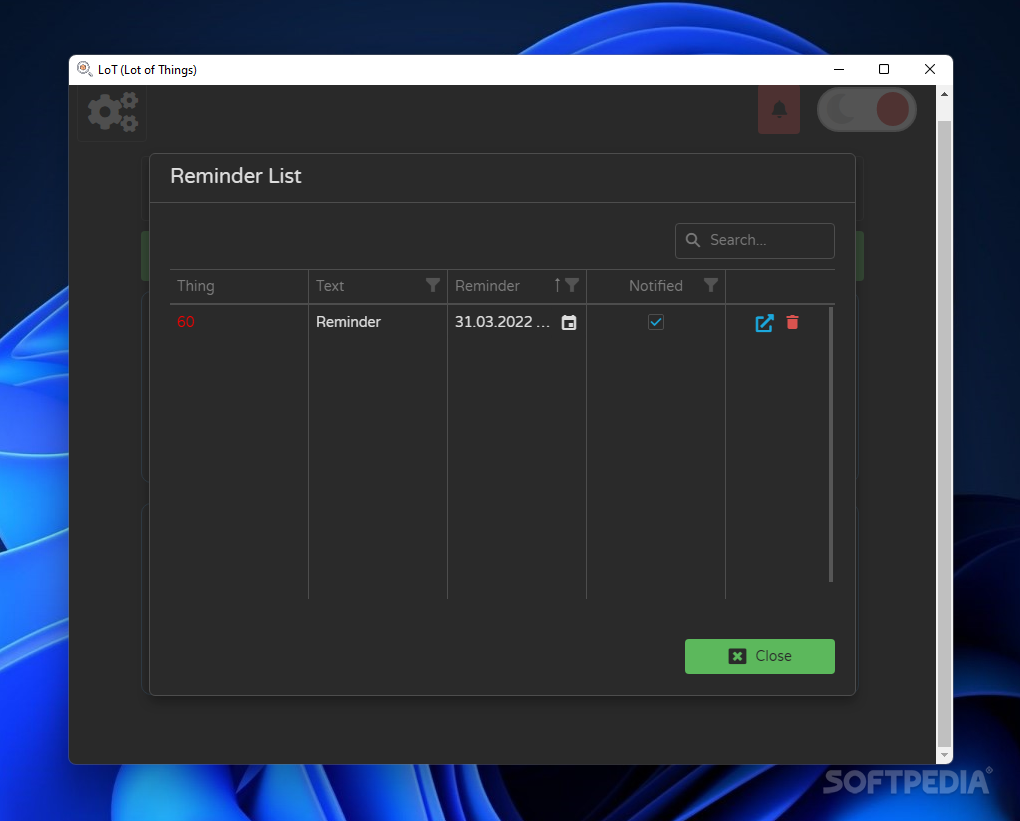Open the Notified column filter
Viewport: 1020px width, 821px height.
point(711,285)
